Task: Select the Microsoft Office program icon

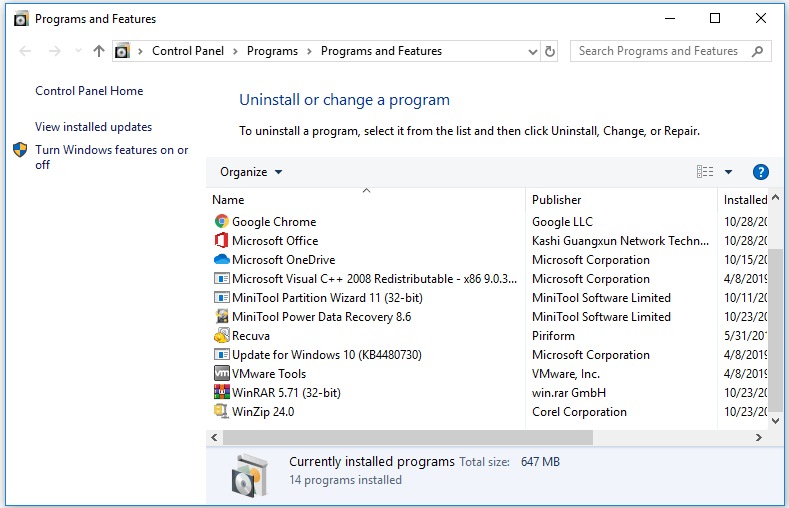Action: [221, 241]
